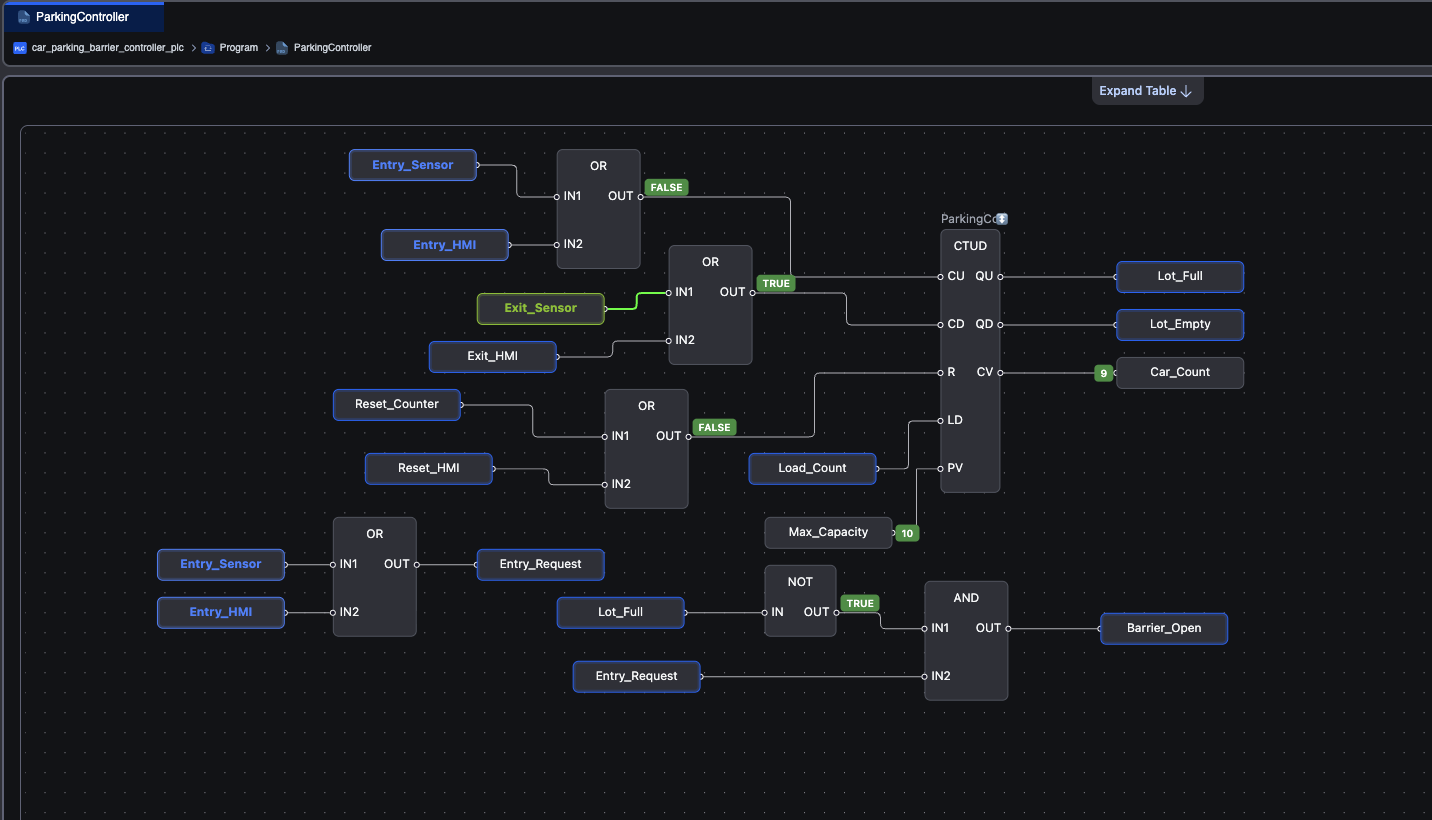Select the Barrier_Open output variable
The image size is (1432, 820).
[1164, 629]
